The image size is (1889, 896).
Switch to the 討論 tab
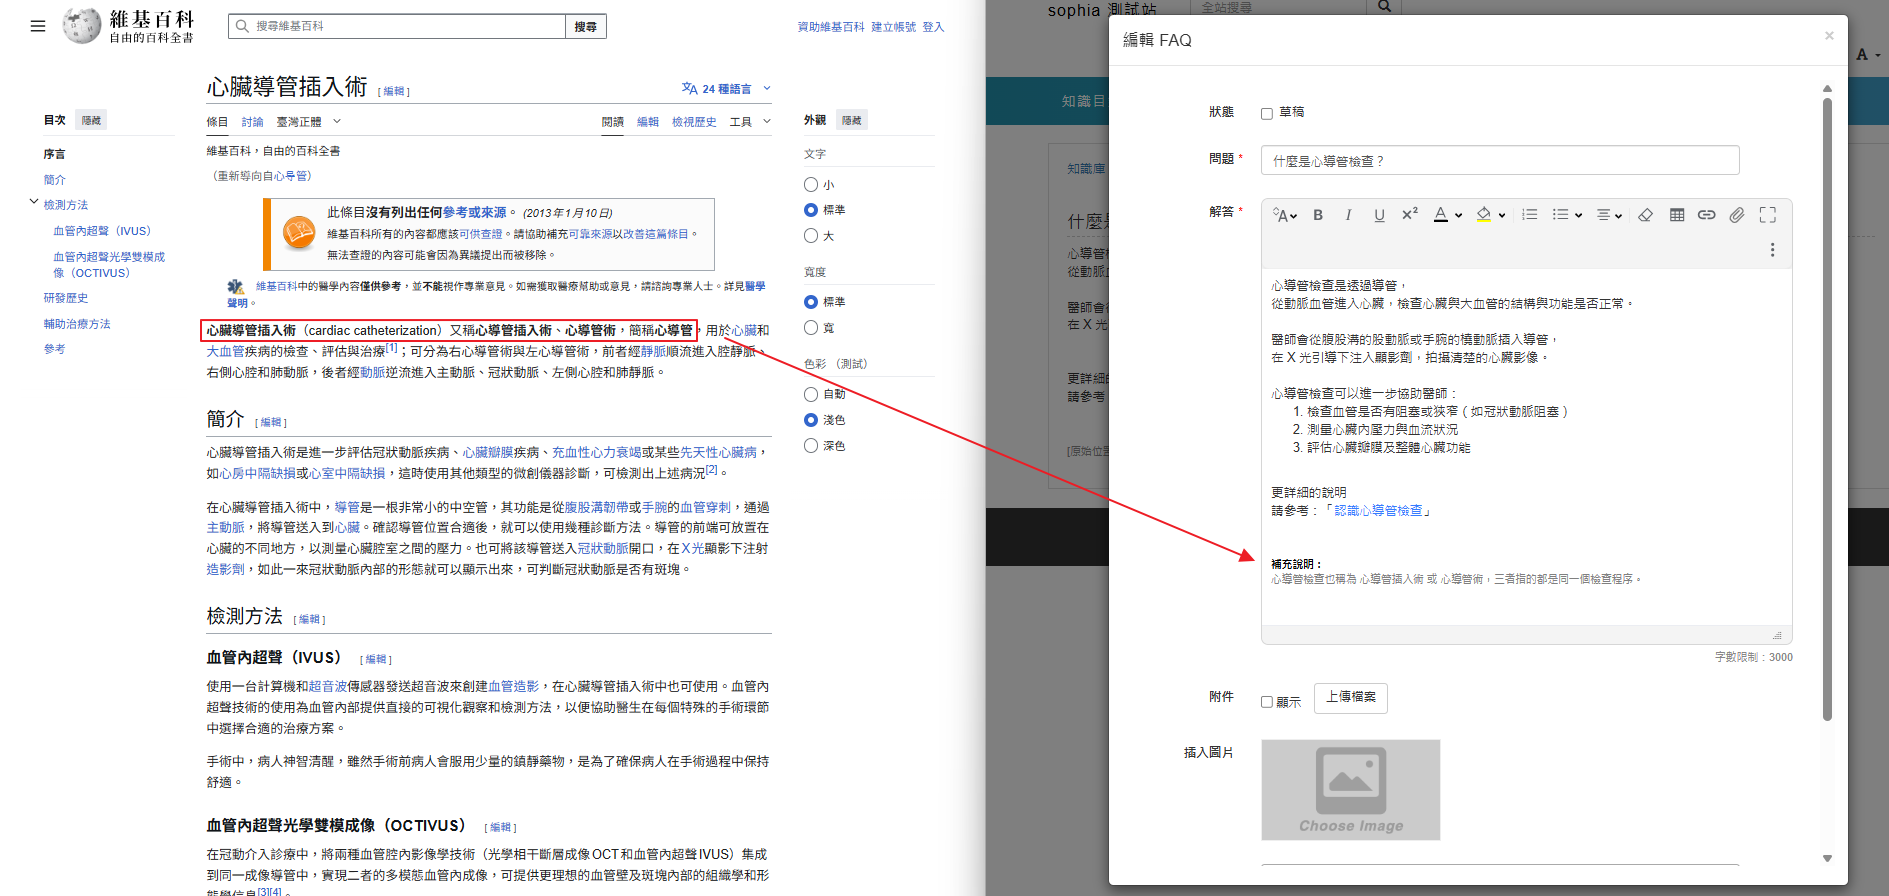252,122
